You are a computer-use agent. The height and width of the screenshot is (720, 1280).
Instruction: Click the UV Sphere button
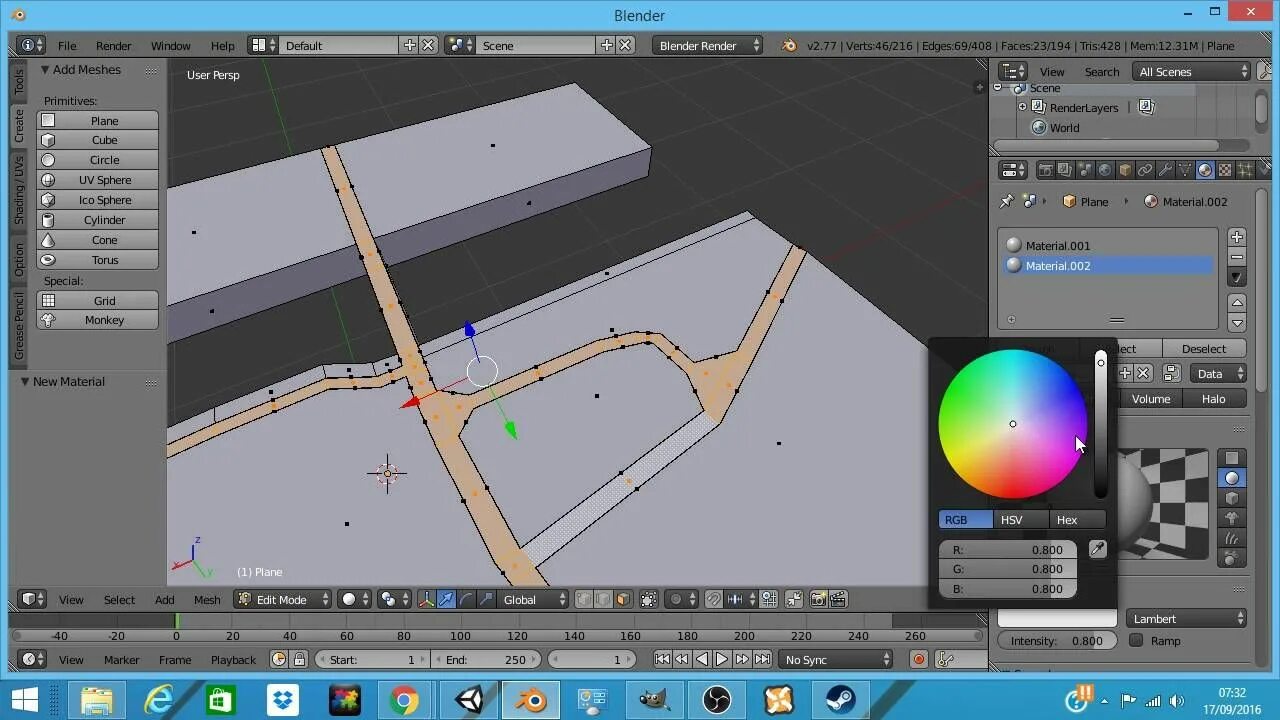click(98, 180)
